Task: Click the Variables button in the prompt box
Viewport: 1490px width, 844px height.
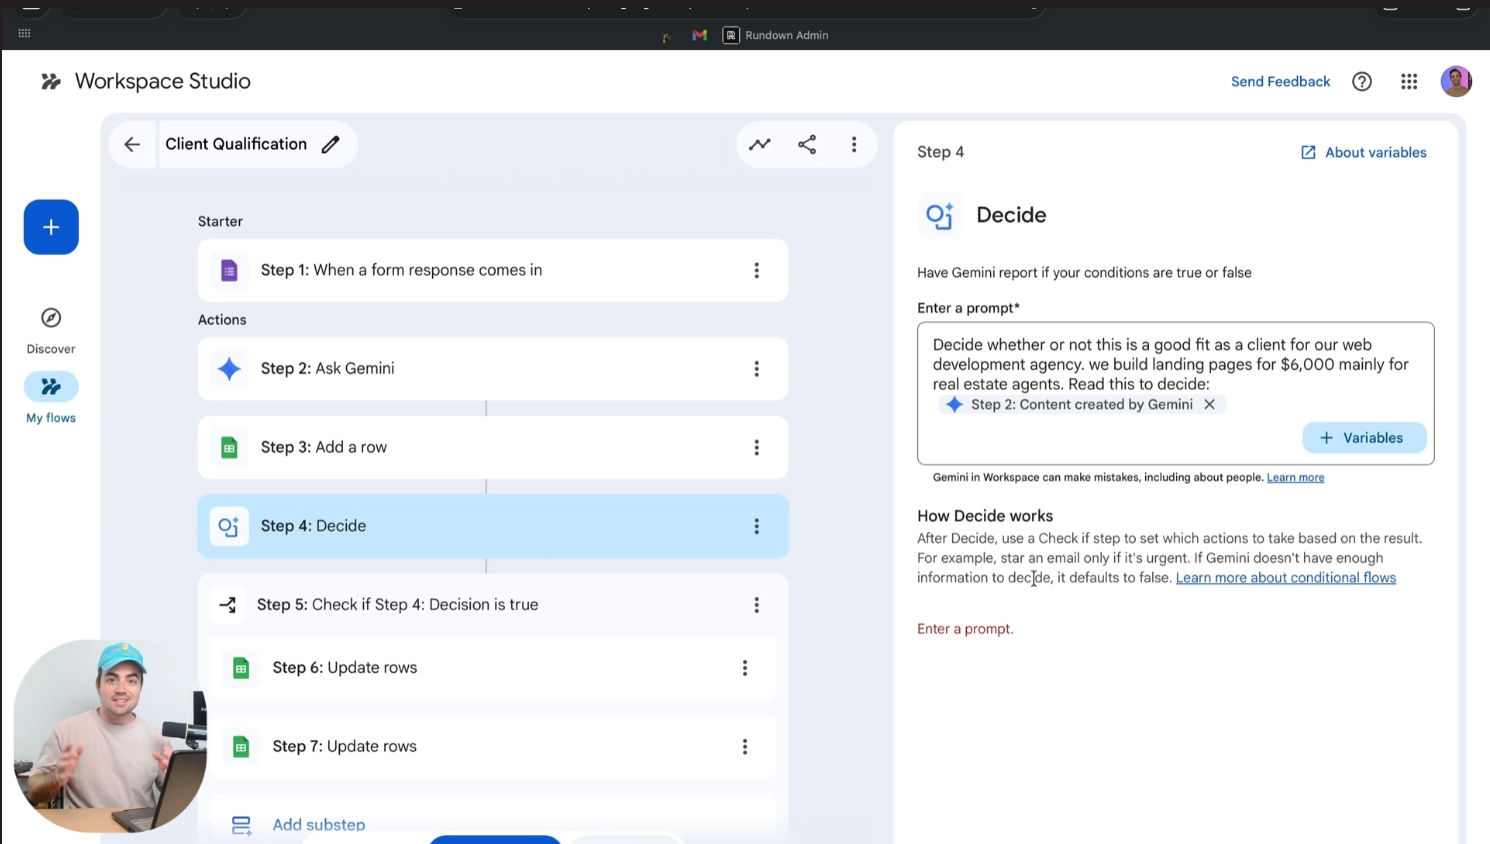Action: pos(1364,437)
